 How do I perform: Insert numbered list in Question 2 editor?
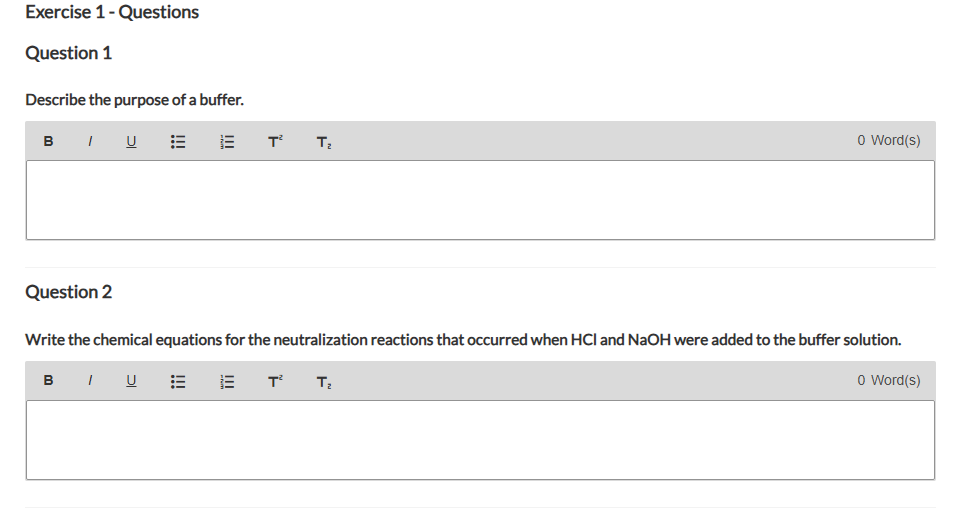coord(227,382)
